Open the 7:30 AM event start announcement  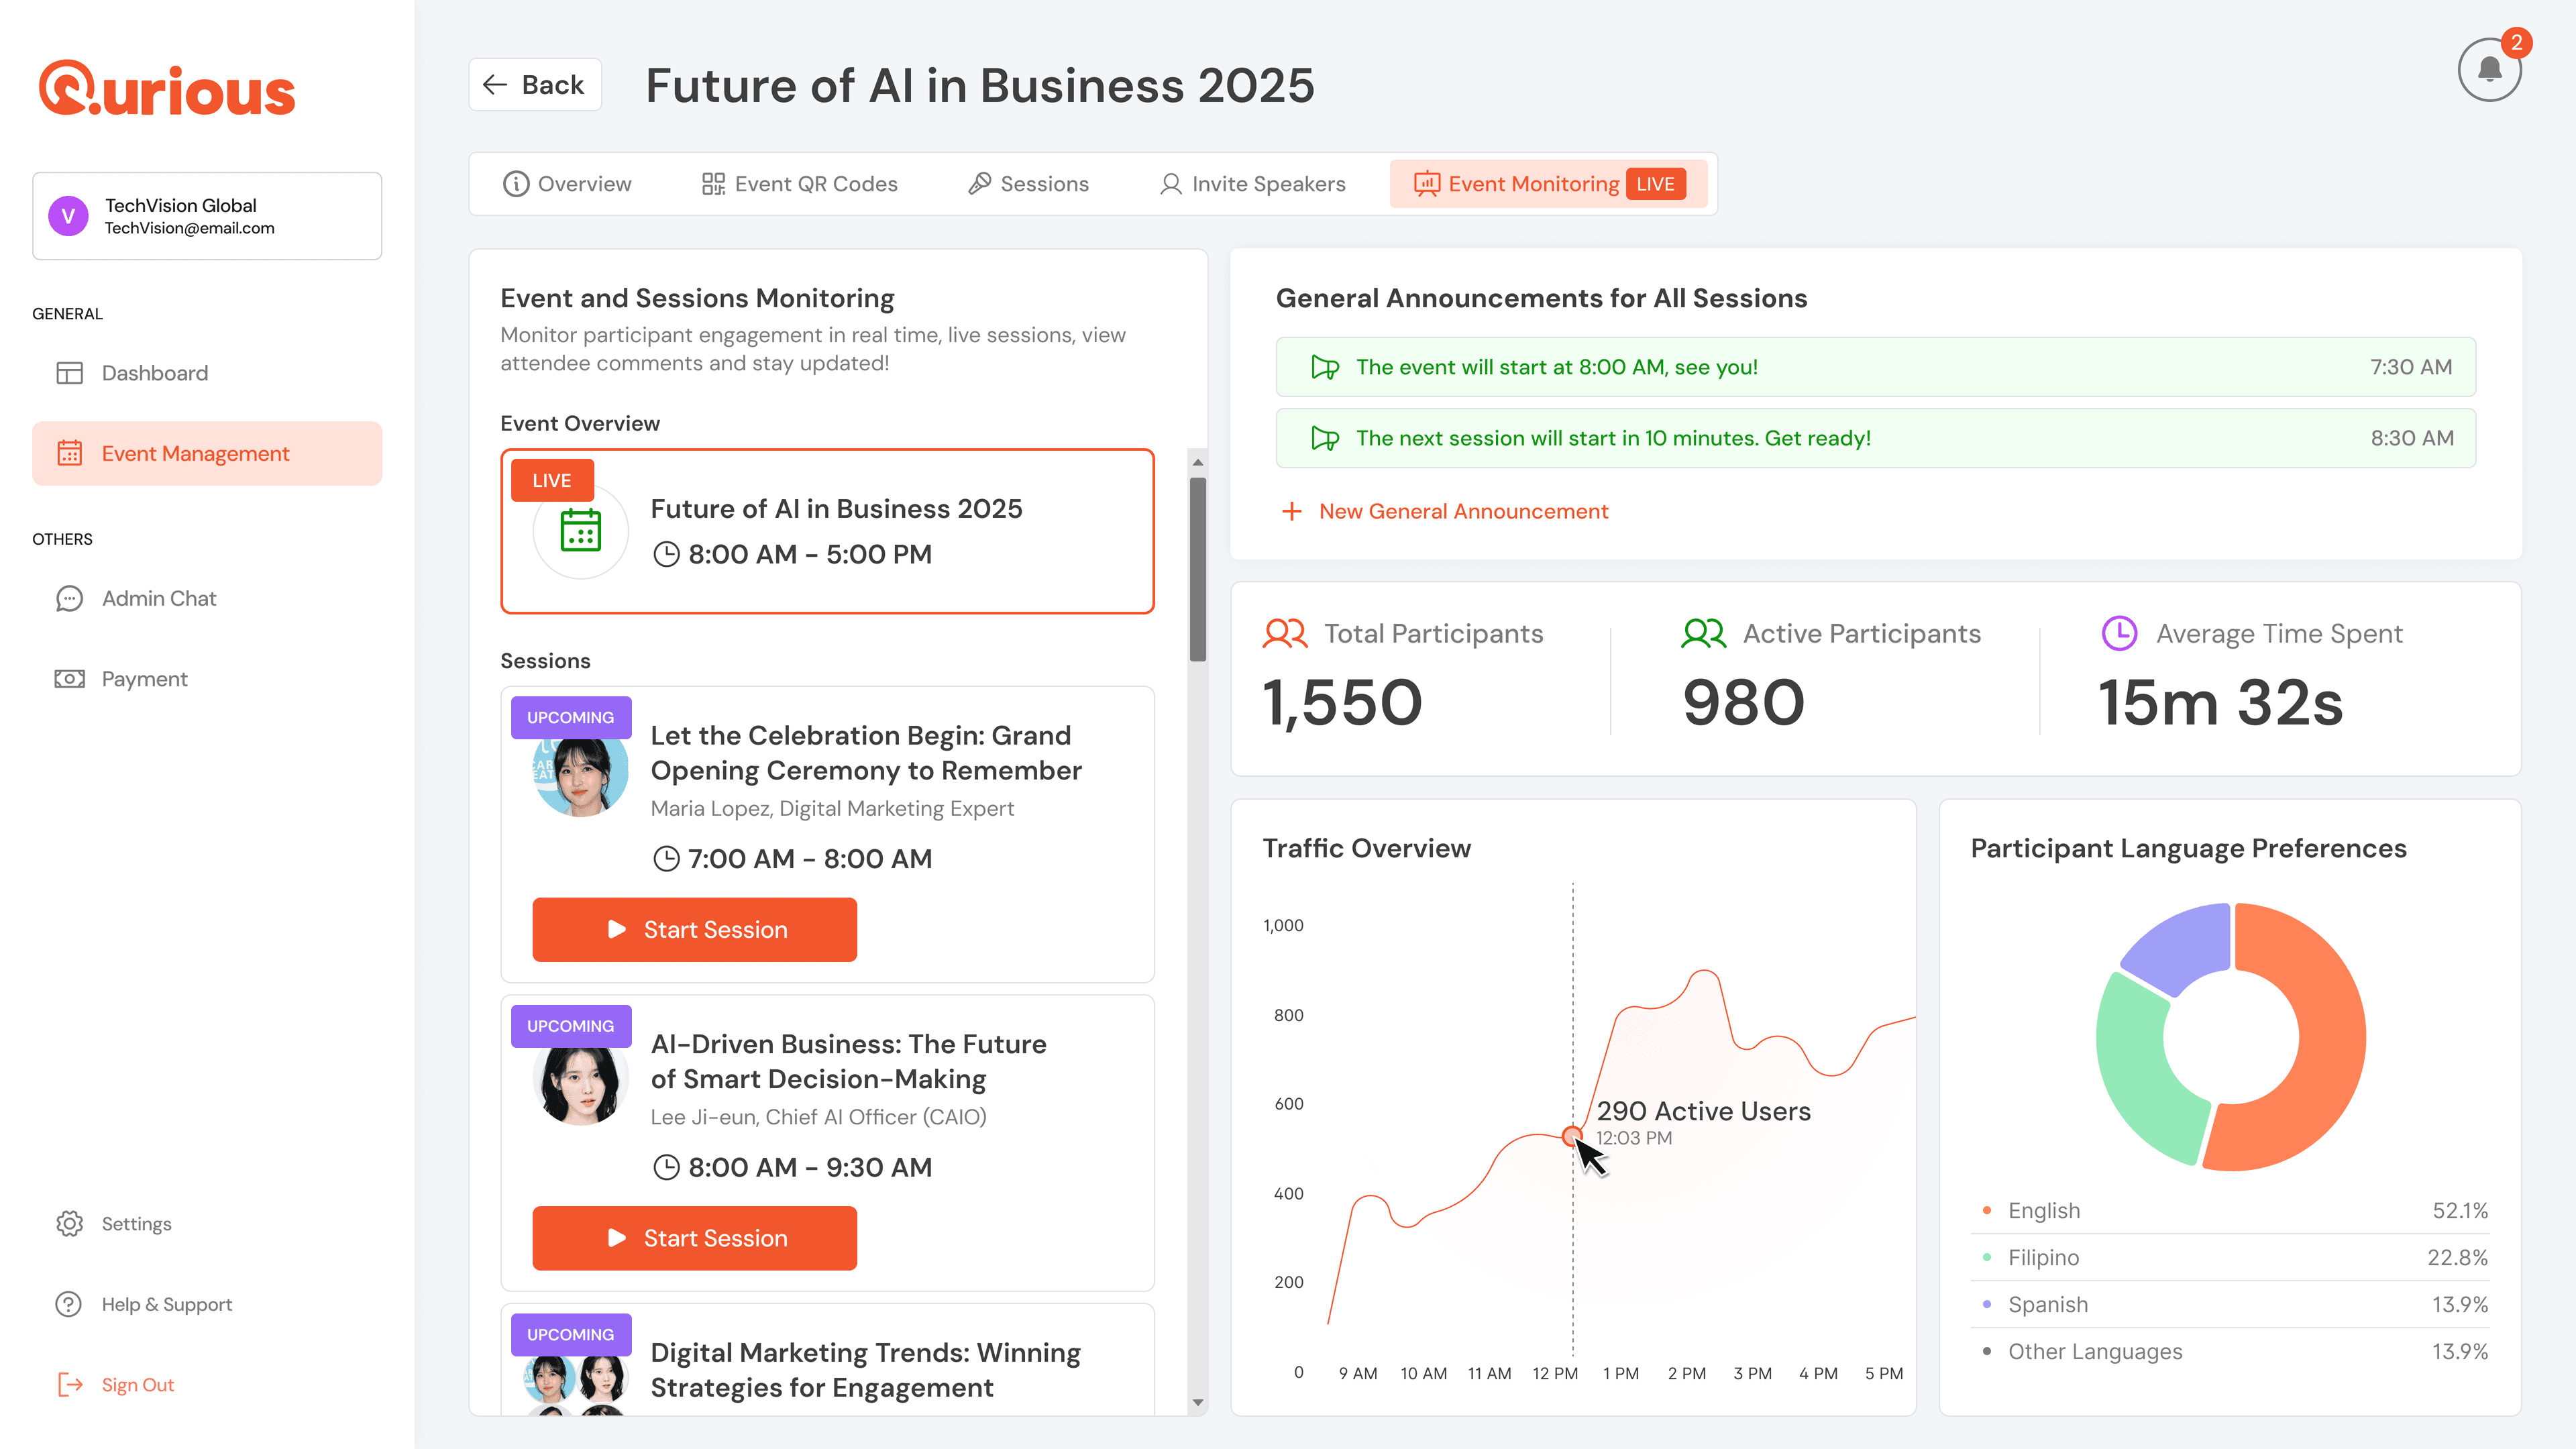1876,367
